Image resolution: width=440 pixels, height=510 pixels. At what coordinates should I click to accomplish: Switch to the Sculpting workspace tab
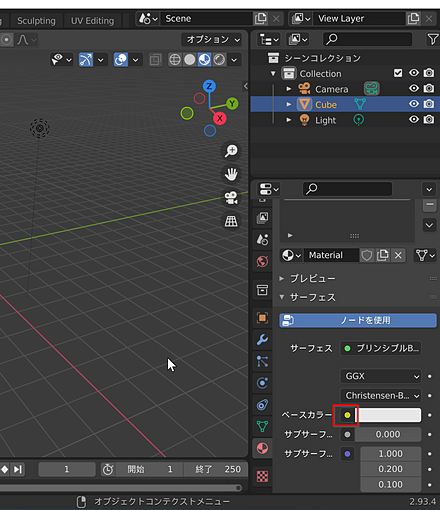point(36,21)
